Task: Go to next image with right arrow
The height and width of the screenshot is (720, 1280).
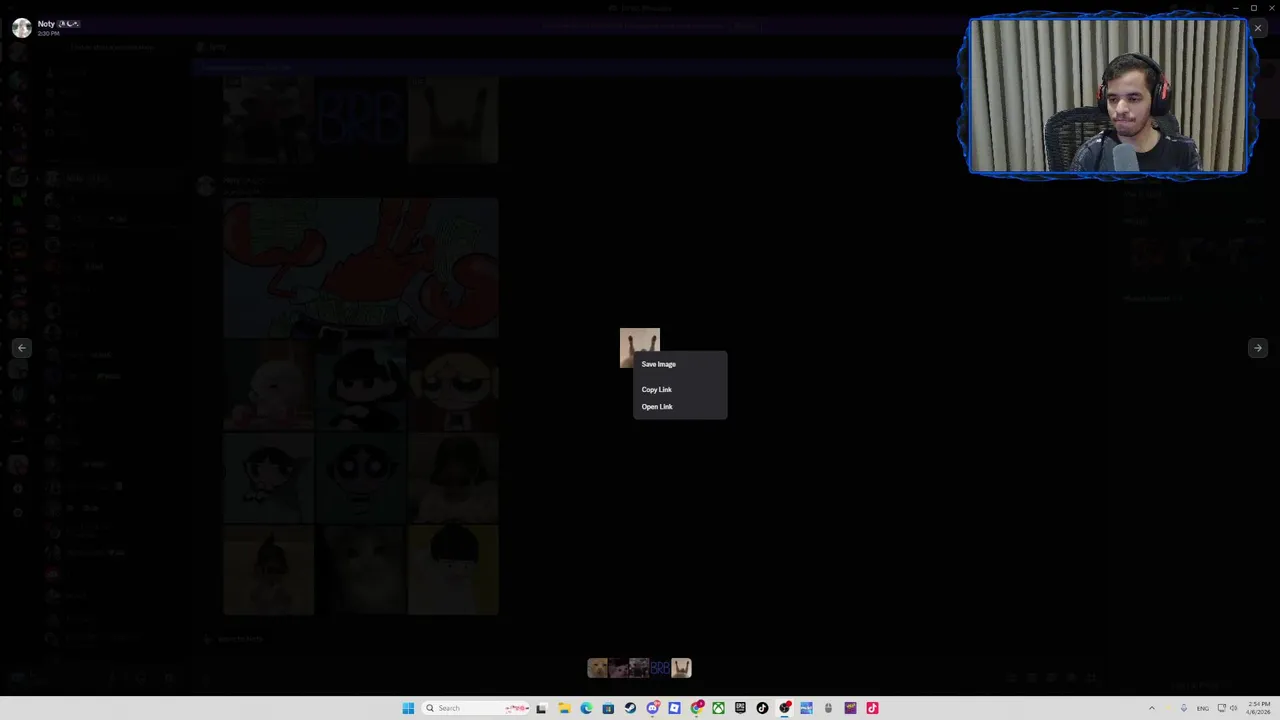Action: click(1258, 348)
